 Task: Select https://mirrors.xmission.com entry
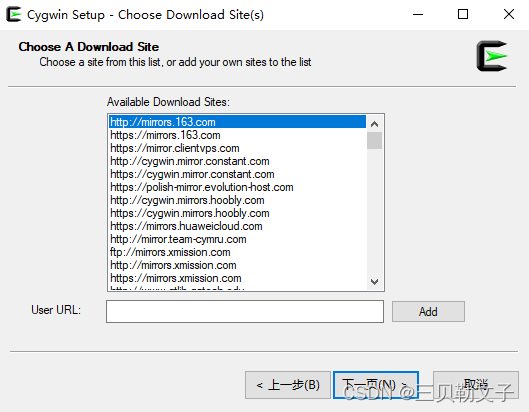pyautogui.click(x=238, y=278)
